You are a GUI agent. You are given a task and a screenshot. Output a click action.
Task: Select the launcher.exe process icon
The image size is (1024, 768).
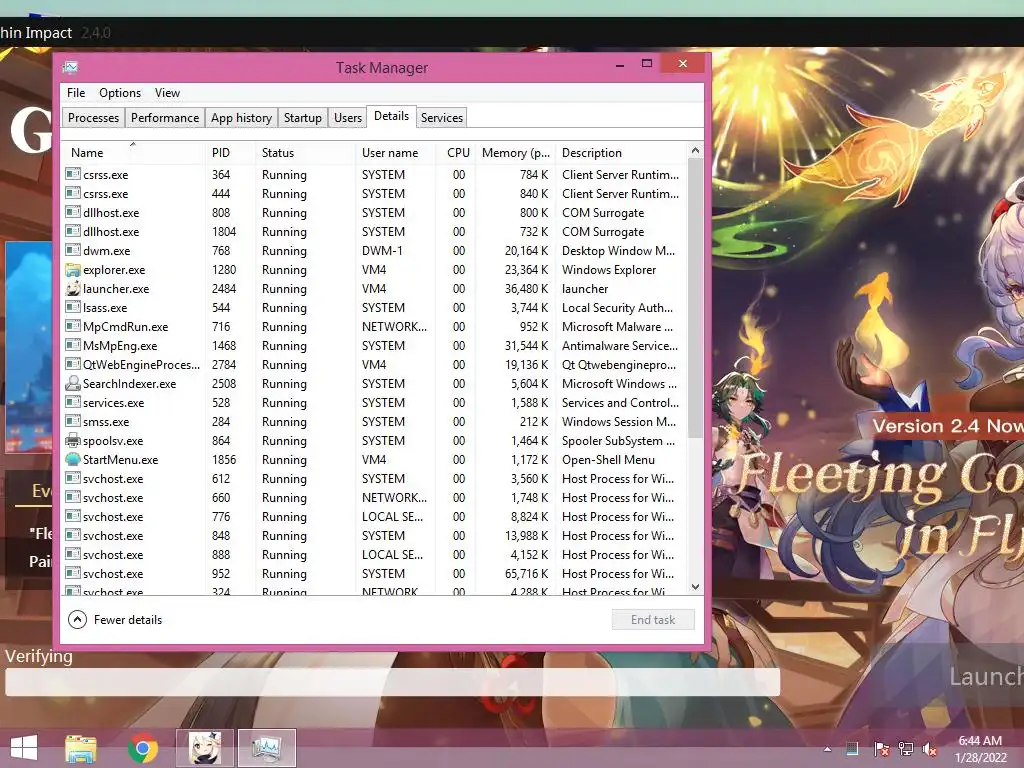click(x=72, y=288)
